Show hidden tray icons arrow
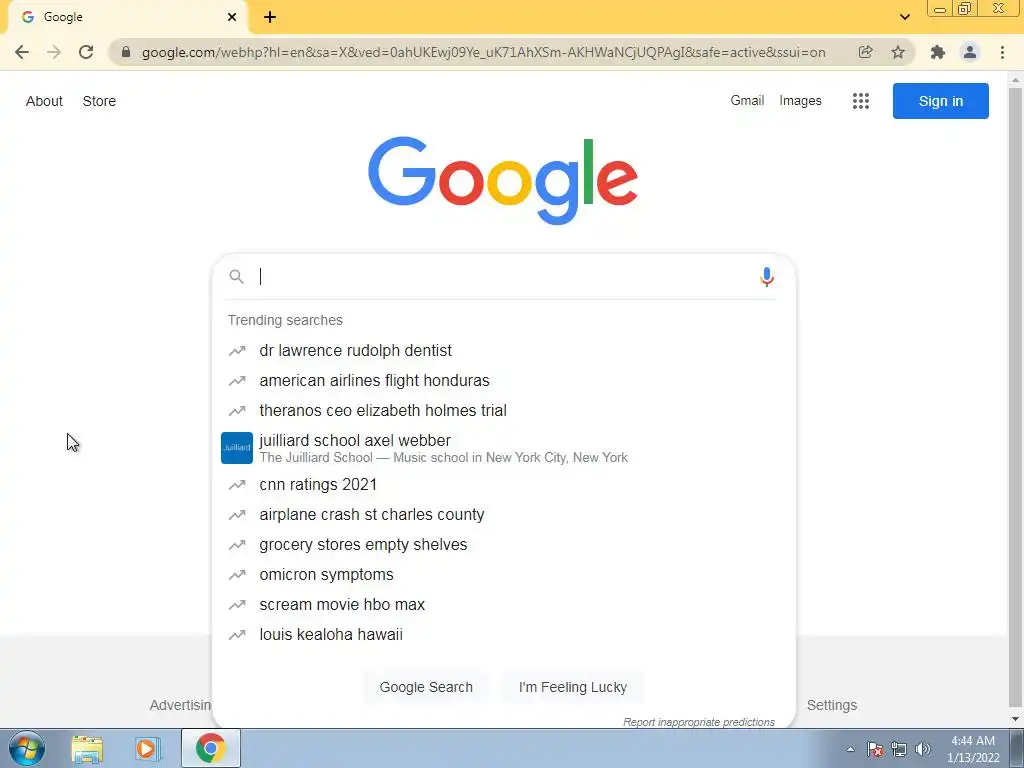Viewport: 1024px width, 768px height. click(850, 749)
